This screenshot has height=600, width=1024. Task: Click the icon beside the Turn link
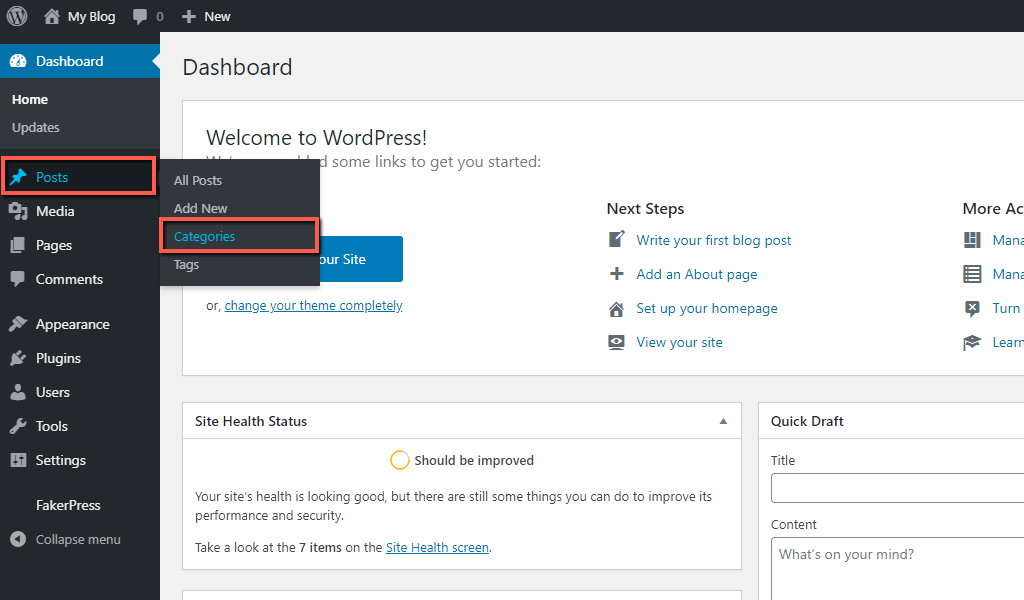(x=972, y=308)
